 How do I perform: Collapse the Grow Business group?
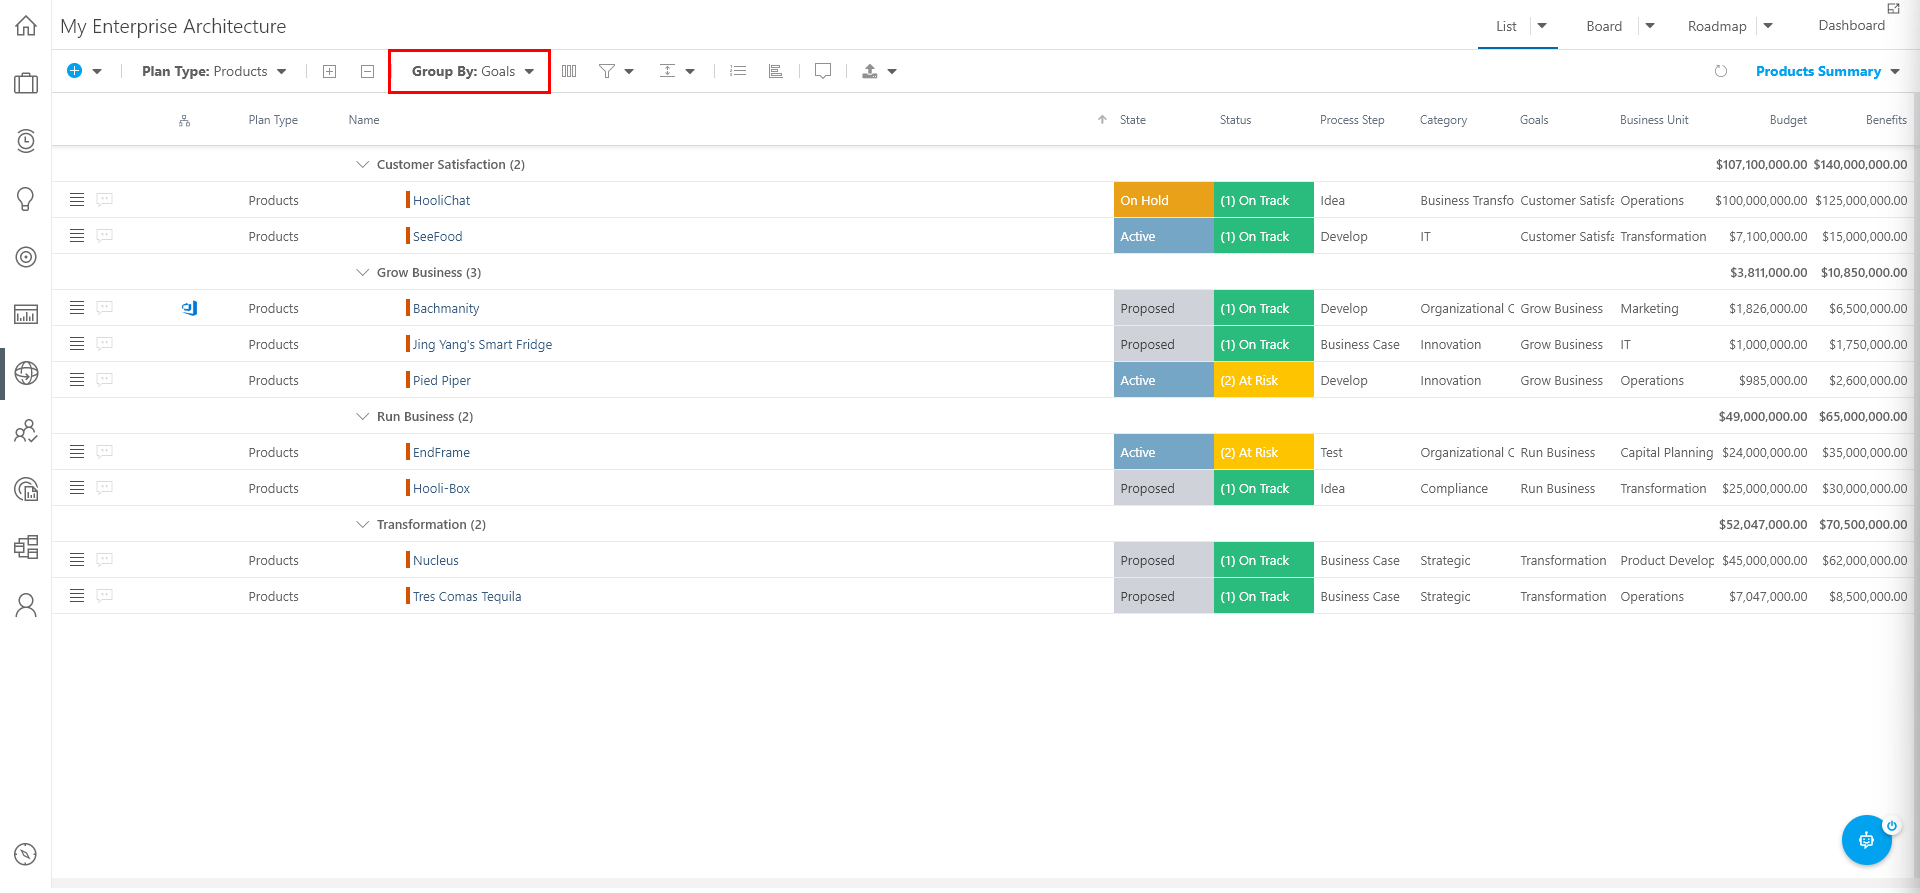(362, 272)
